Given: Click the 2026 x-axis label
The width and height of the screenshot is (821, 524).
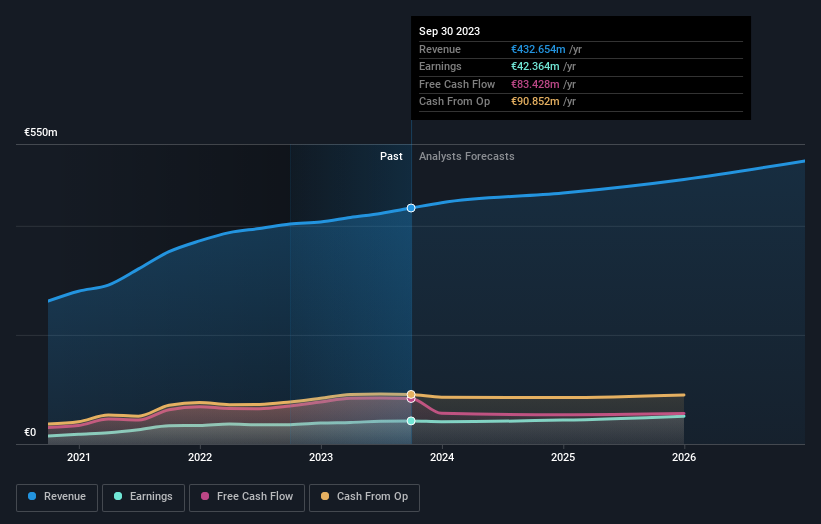Looking at the screenshot, I should 684,457.
